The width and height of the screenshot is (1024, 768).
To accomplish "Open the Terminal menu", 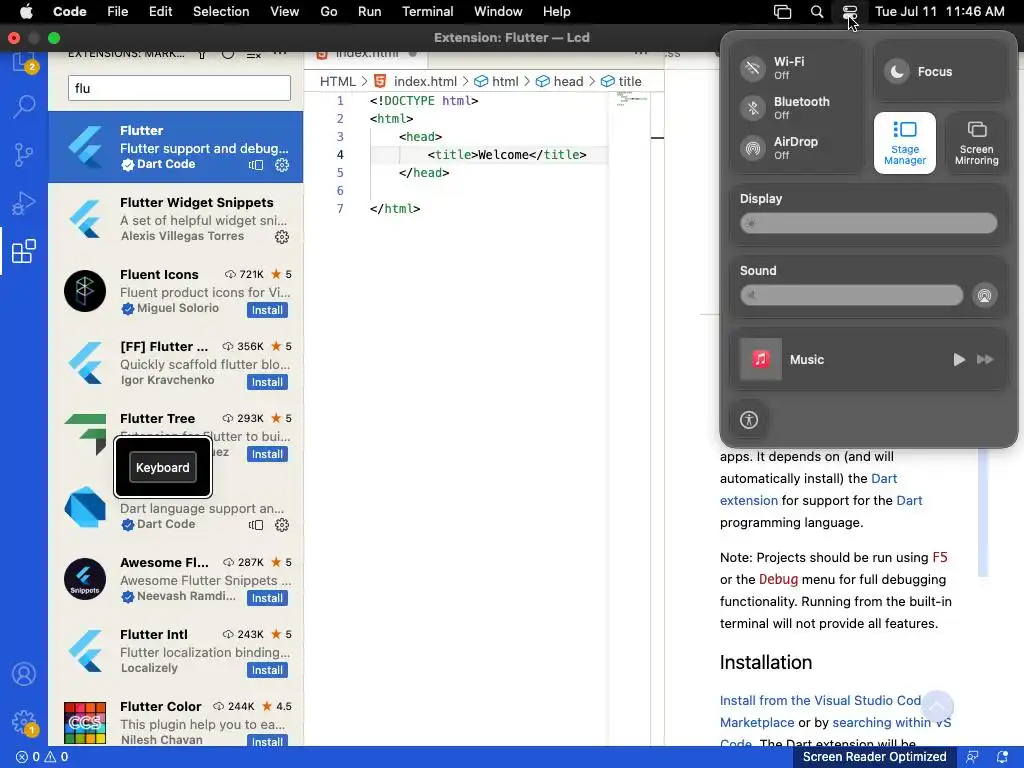I will click(428, 12).
